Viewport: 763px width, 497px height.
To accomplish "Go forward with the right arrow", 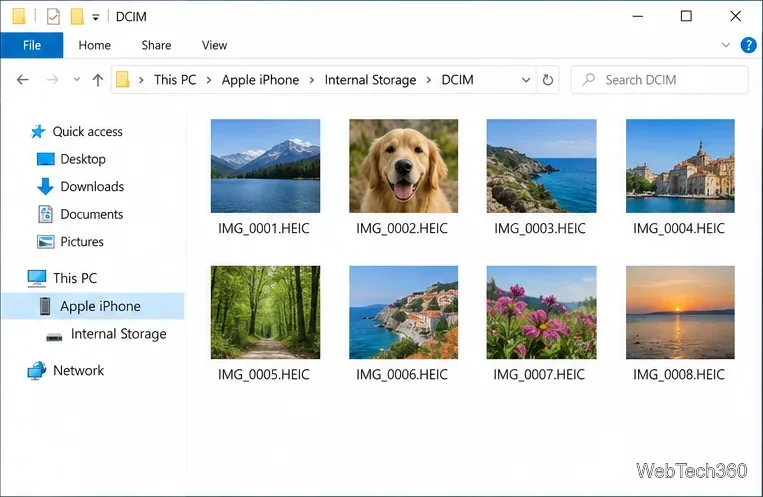I will coord(52,80).
